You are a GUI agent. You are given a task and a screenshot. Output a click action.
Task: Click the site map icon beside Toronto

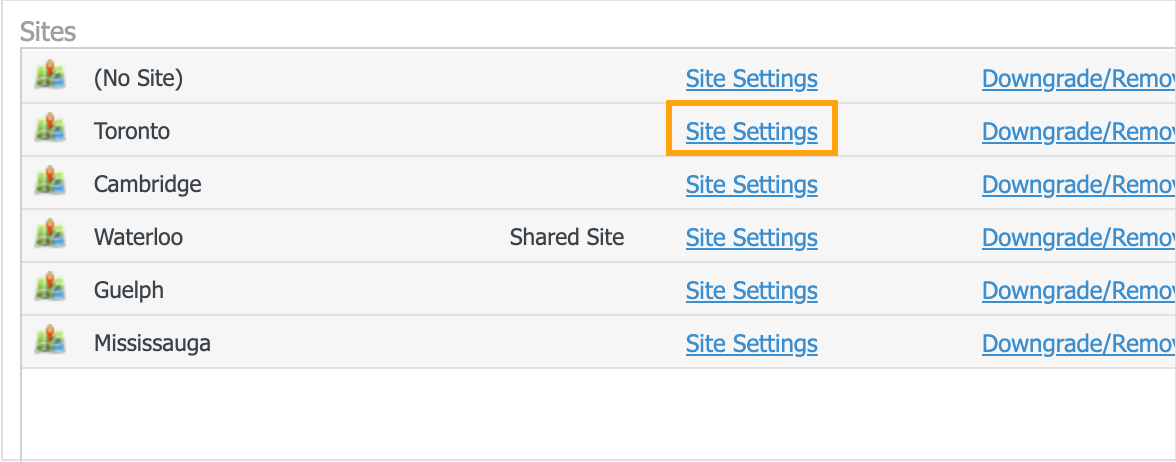point(50,129)
